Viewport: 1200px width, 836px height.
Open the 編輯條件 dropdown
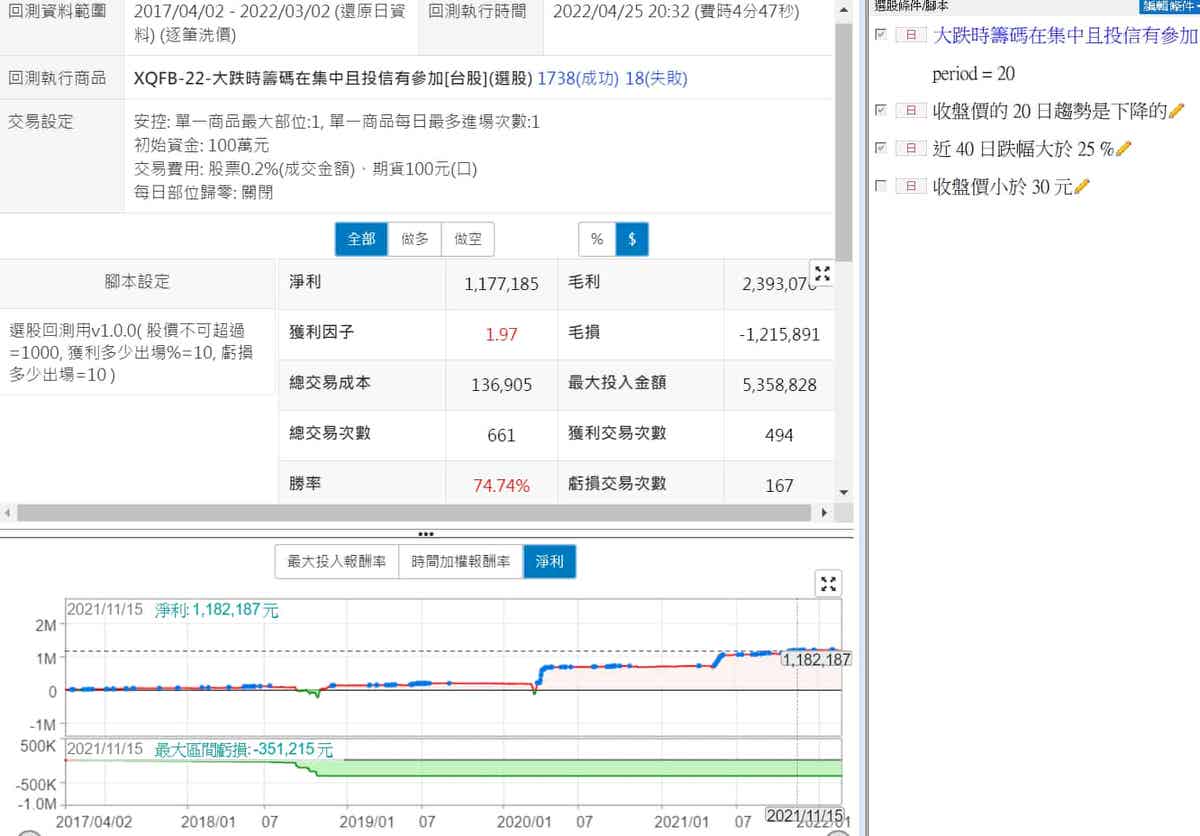(x=1169, y=6)
